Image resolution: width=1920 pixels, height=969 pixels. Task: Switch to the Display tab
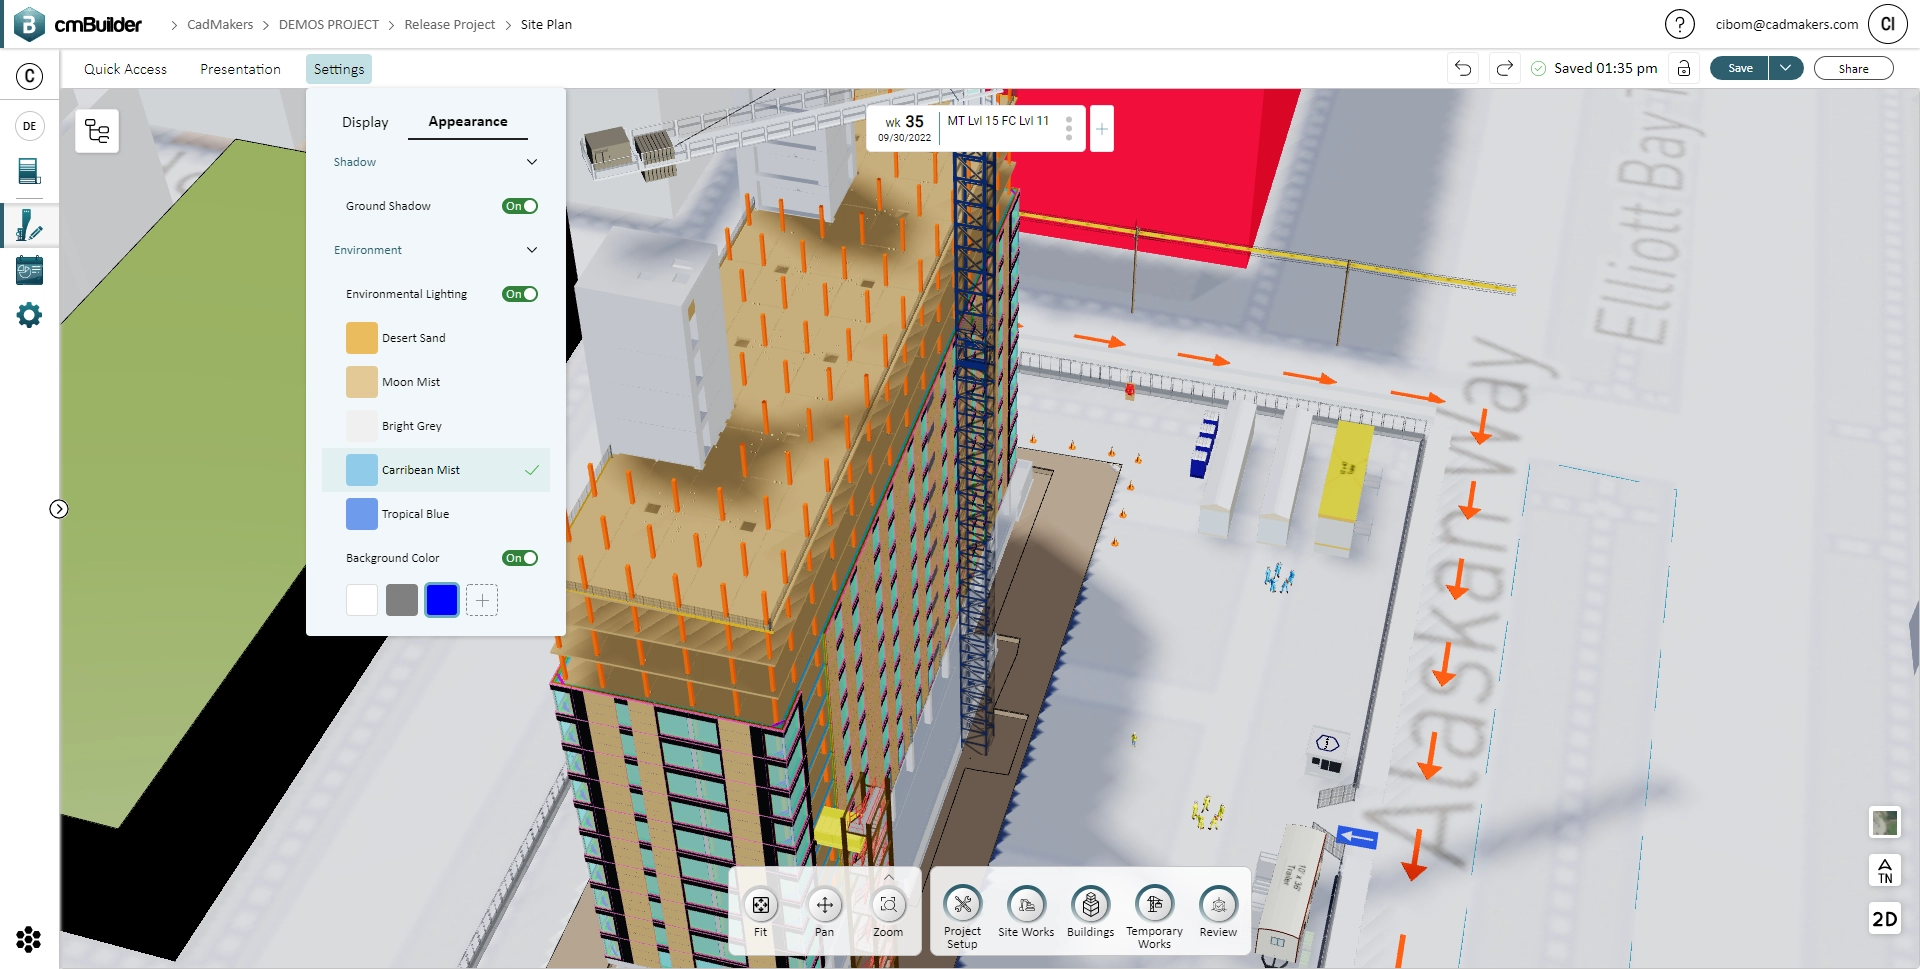point(364,121)
